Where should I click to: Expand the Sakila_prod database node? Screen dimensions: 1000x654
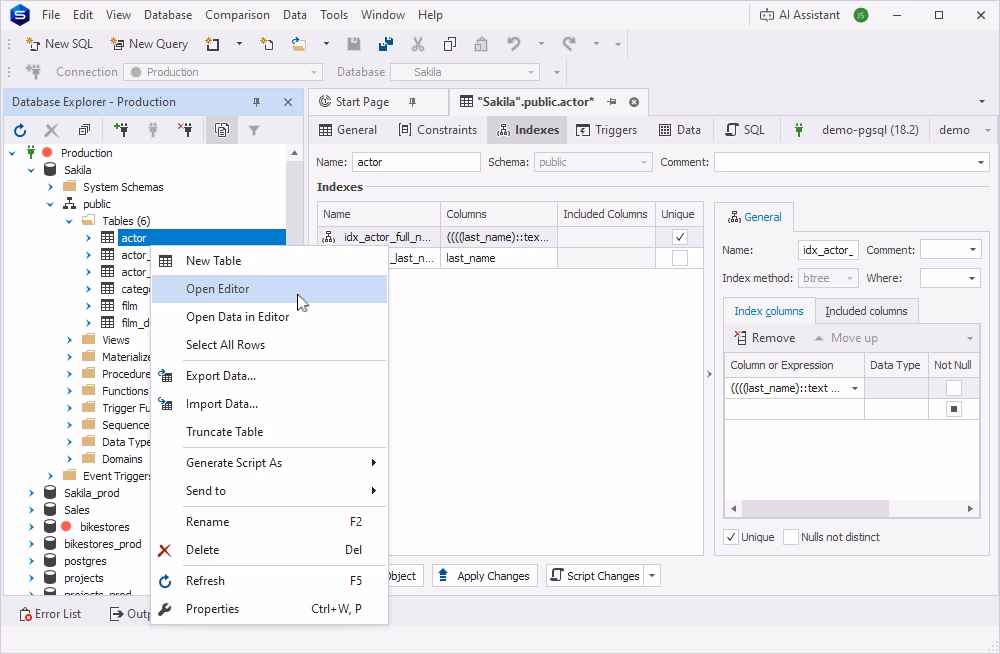point(31,493)
